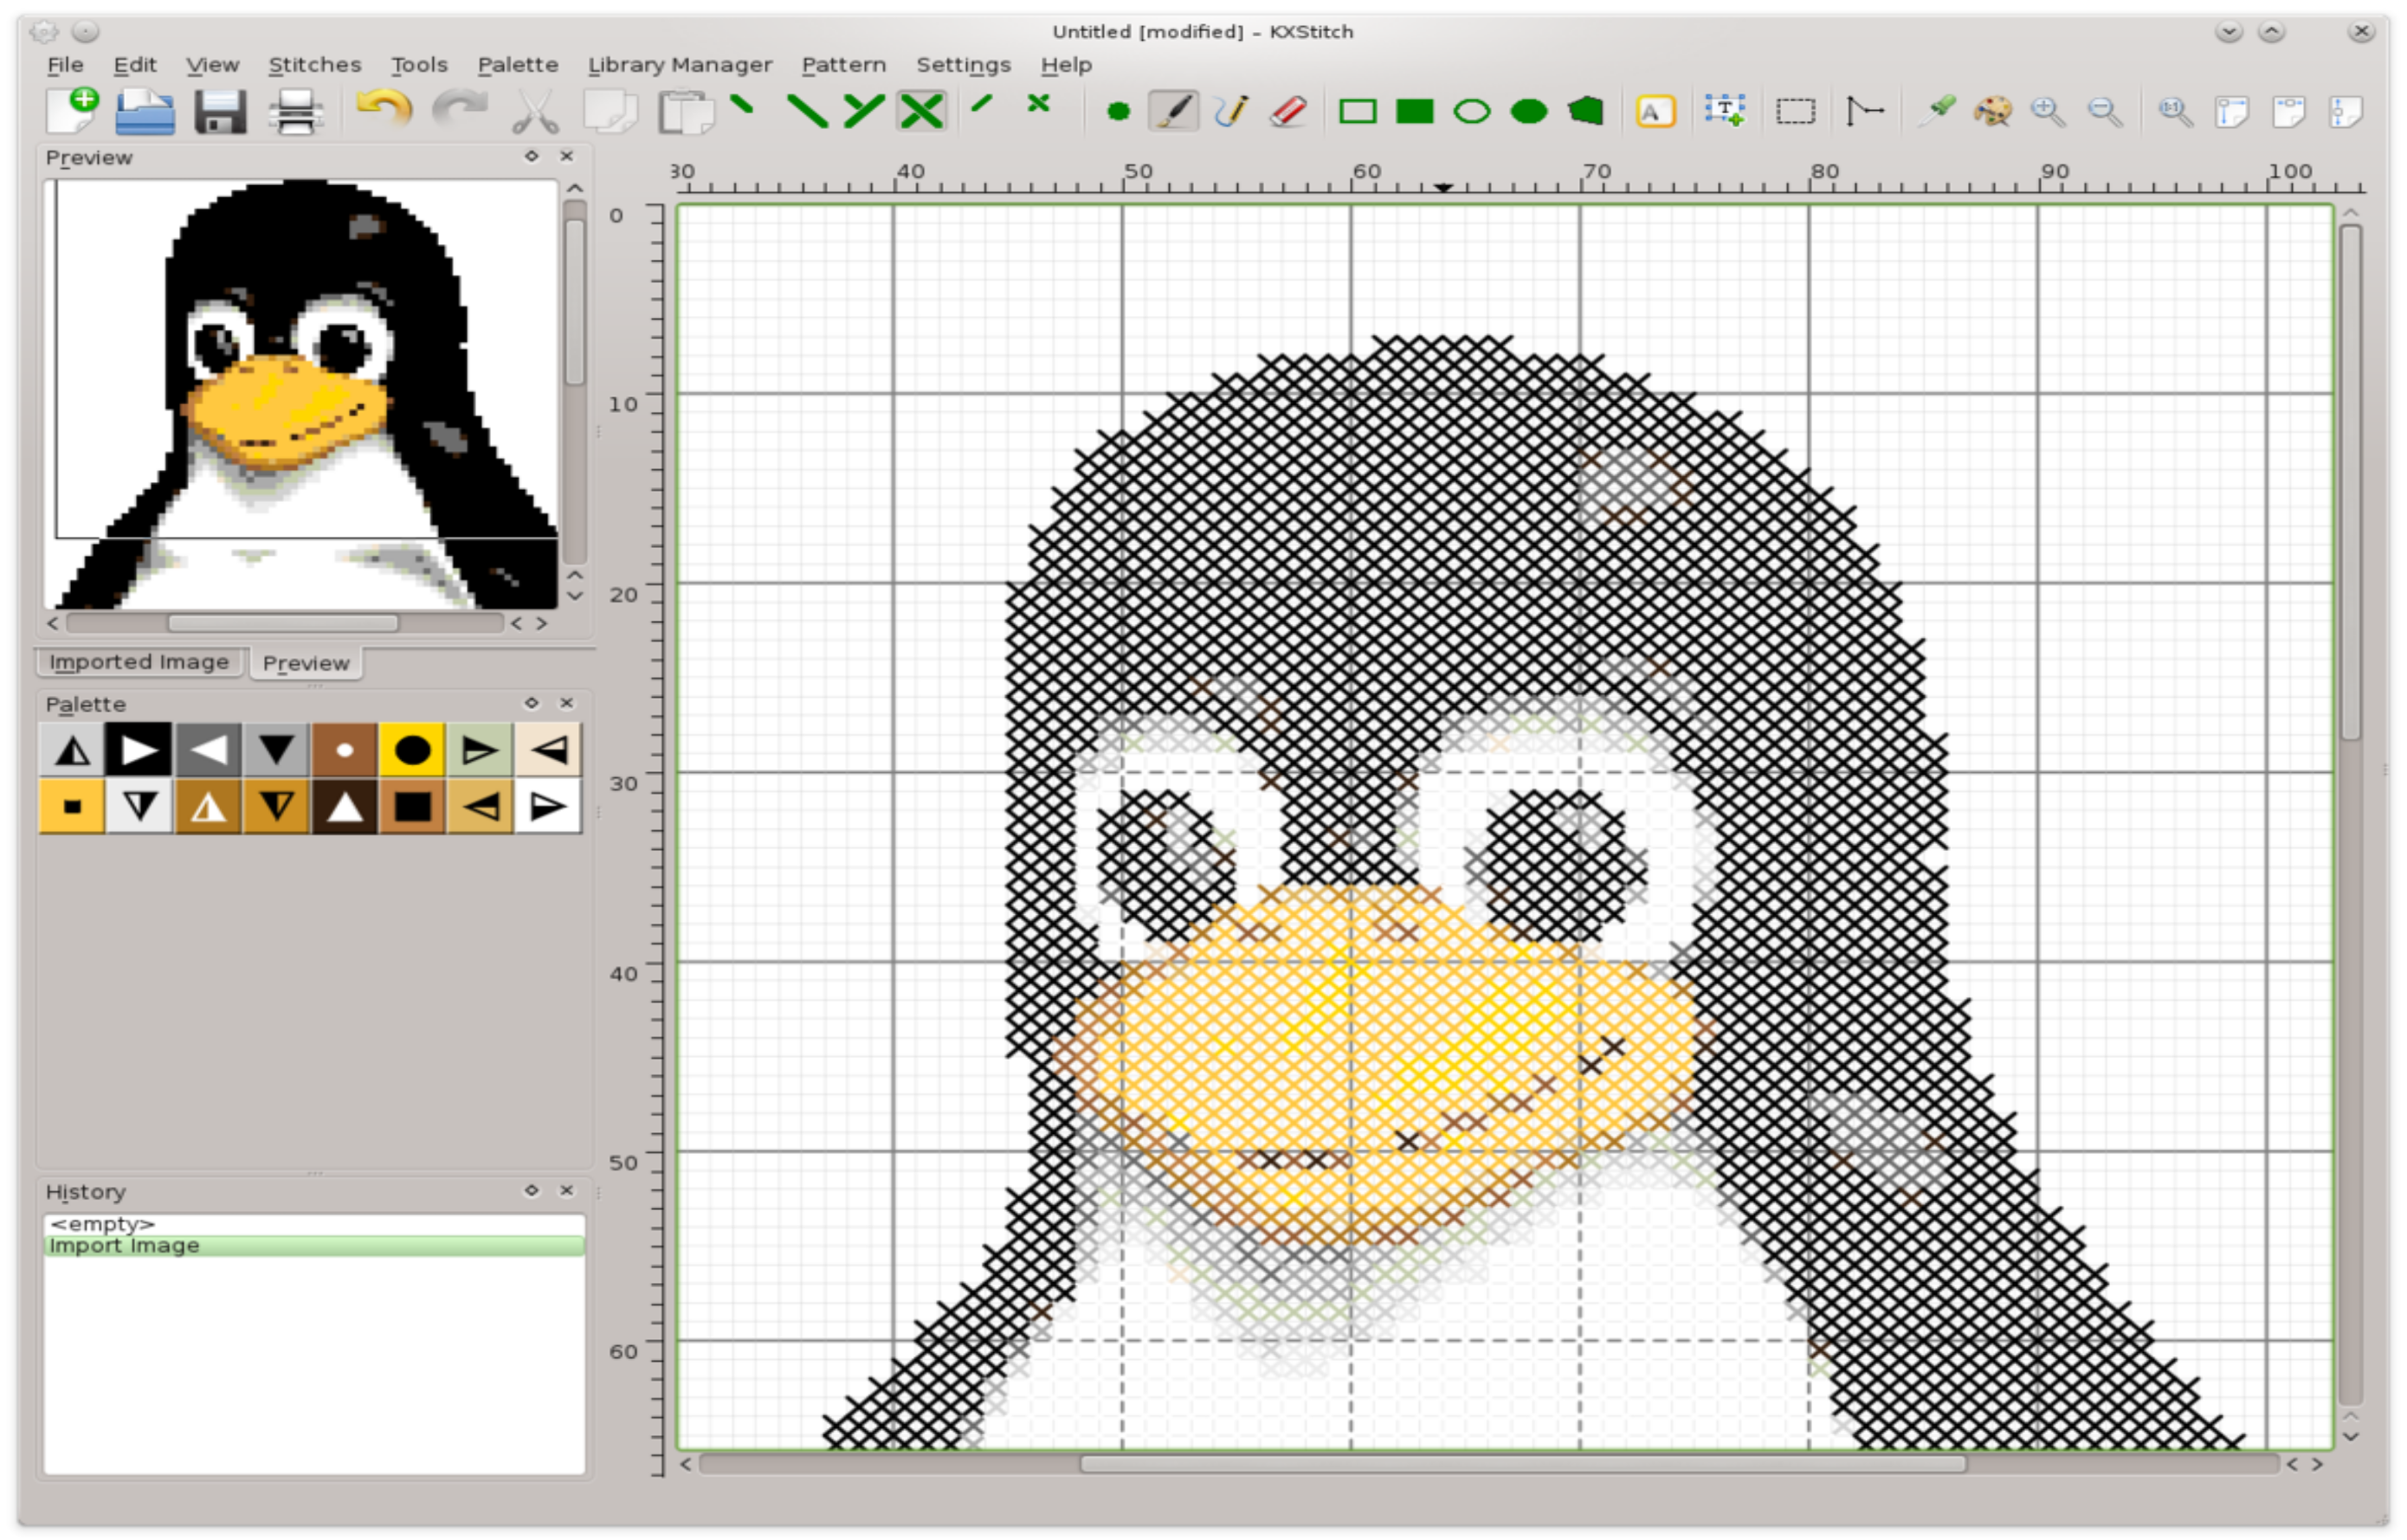Select the three-quarter stitch tool
The width and height of the screenshot is (2407, 1540).
coord(864,111)
